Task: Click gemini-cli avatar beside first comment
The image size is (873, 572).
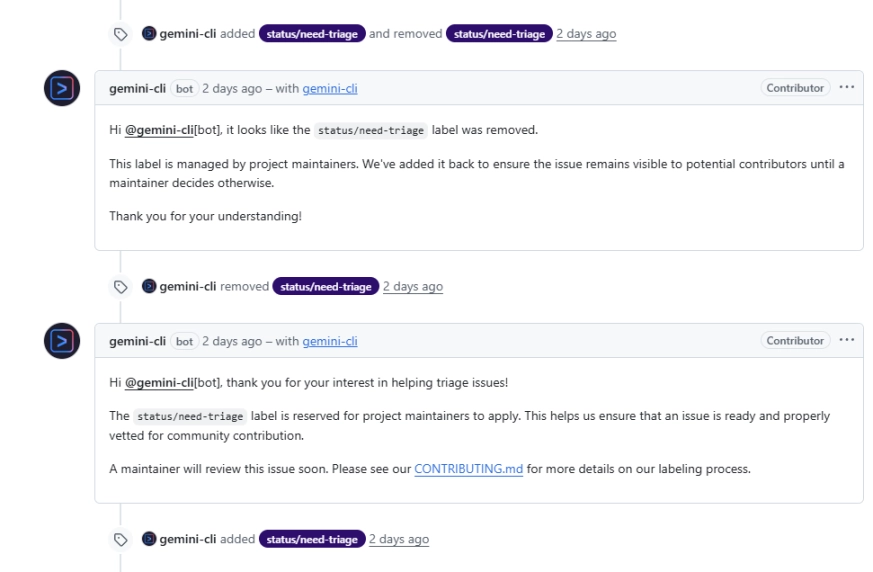Action: [x=58, y=87]
